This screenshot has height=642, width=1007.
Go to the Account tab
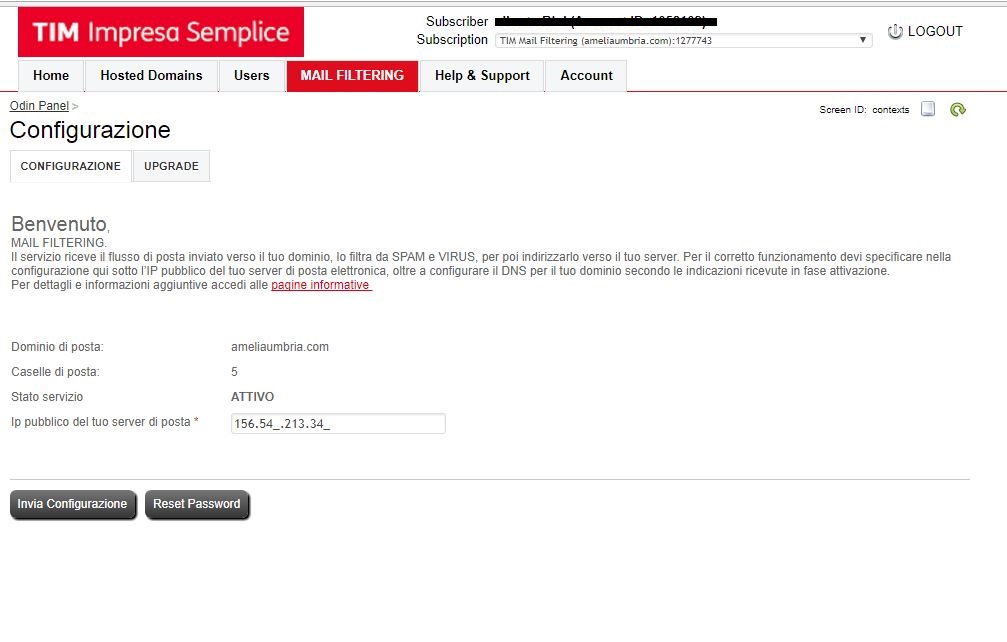coord(586,76)
